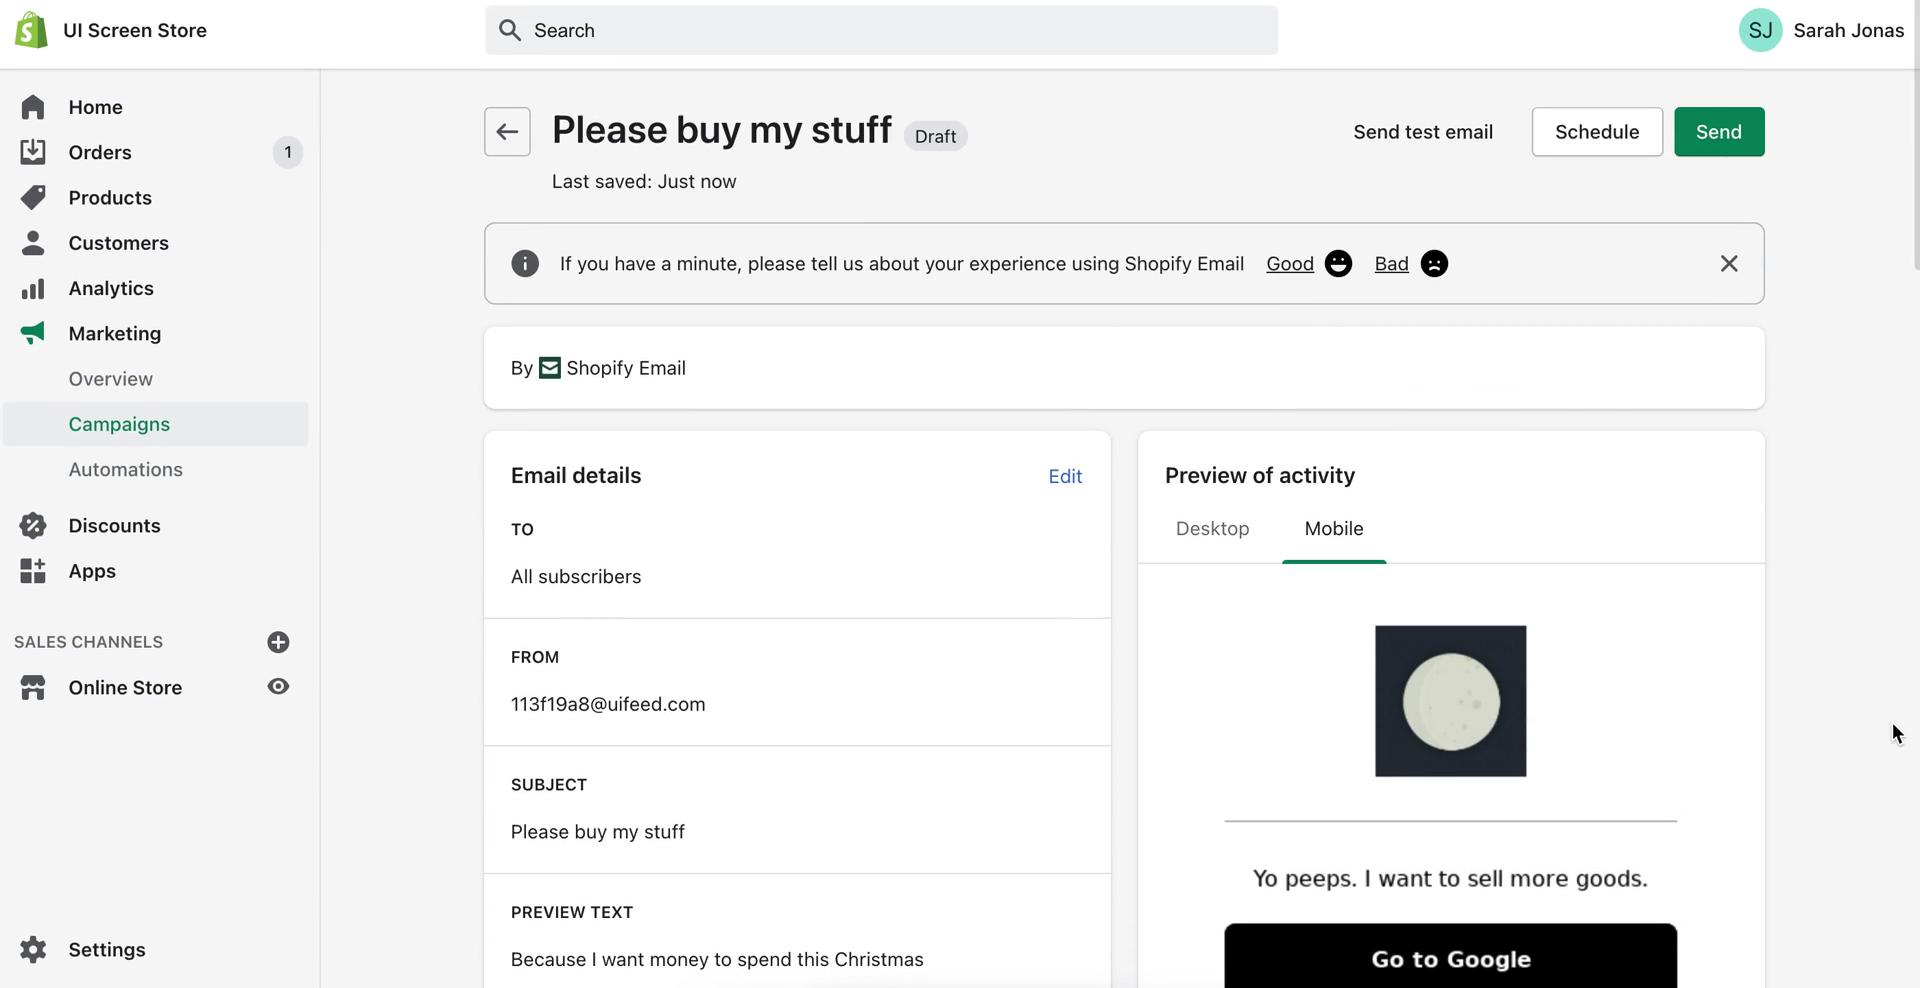Click the SALES CHANNELS heading
Image resolution: width=1920 pixels, height=988 pixels.
[88, 642]
